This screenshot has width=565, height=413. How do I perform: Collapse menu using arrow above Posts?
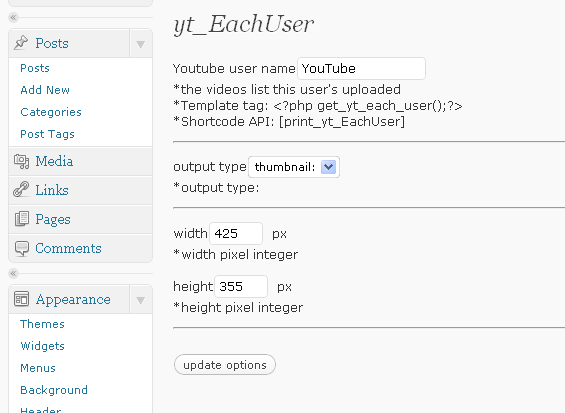(13, 17)
